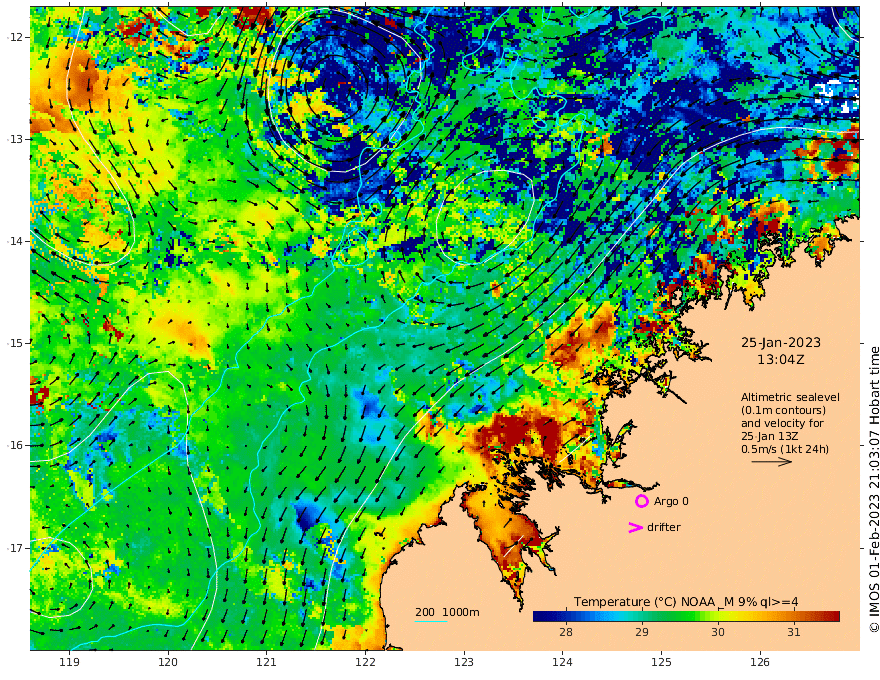
Task: Click the cyan 200m isobath legend line
Action: coord(431,621)
